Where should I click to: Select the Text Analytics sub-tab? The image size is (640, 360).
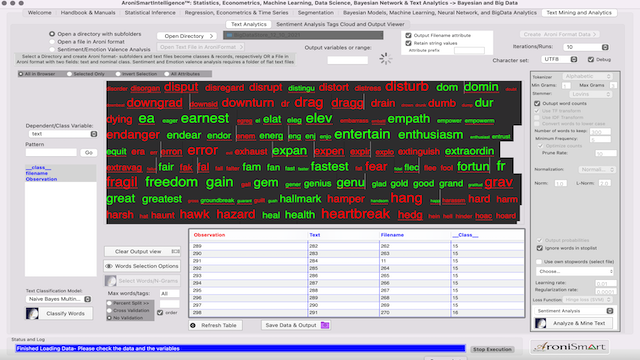pos(249,24)
